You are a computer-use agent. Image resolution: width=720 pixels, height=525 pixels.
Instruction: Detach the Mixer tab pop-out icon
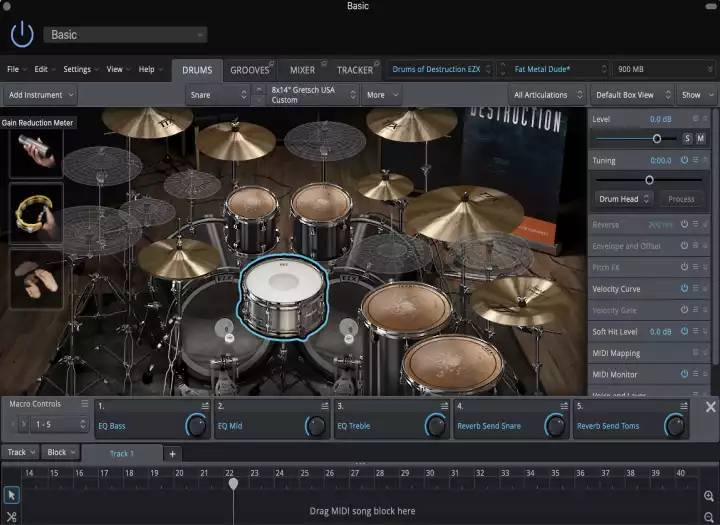[x=324, y=63]
